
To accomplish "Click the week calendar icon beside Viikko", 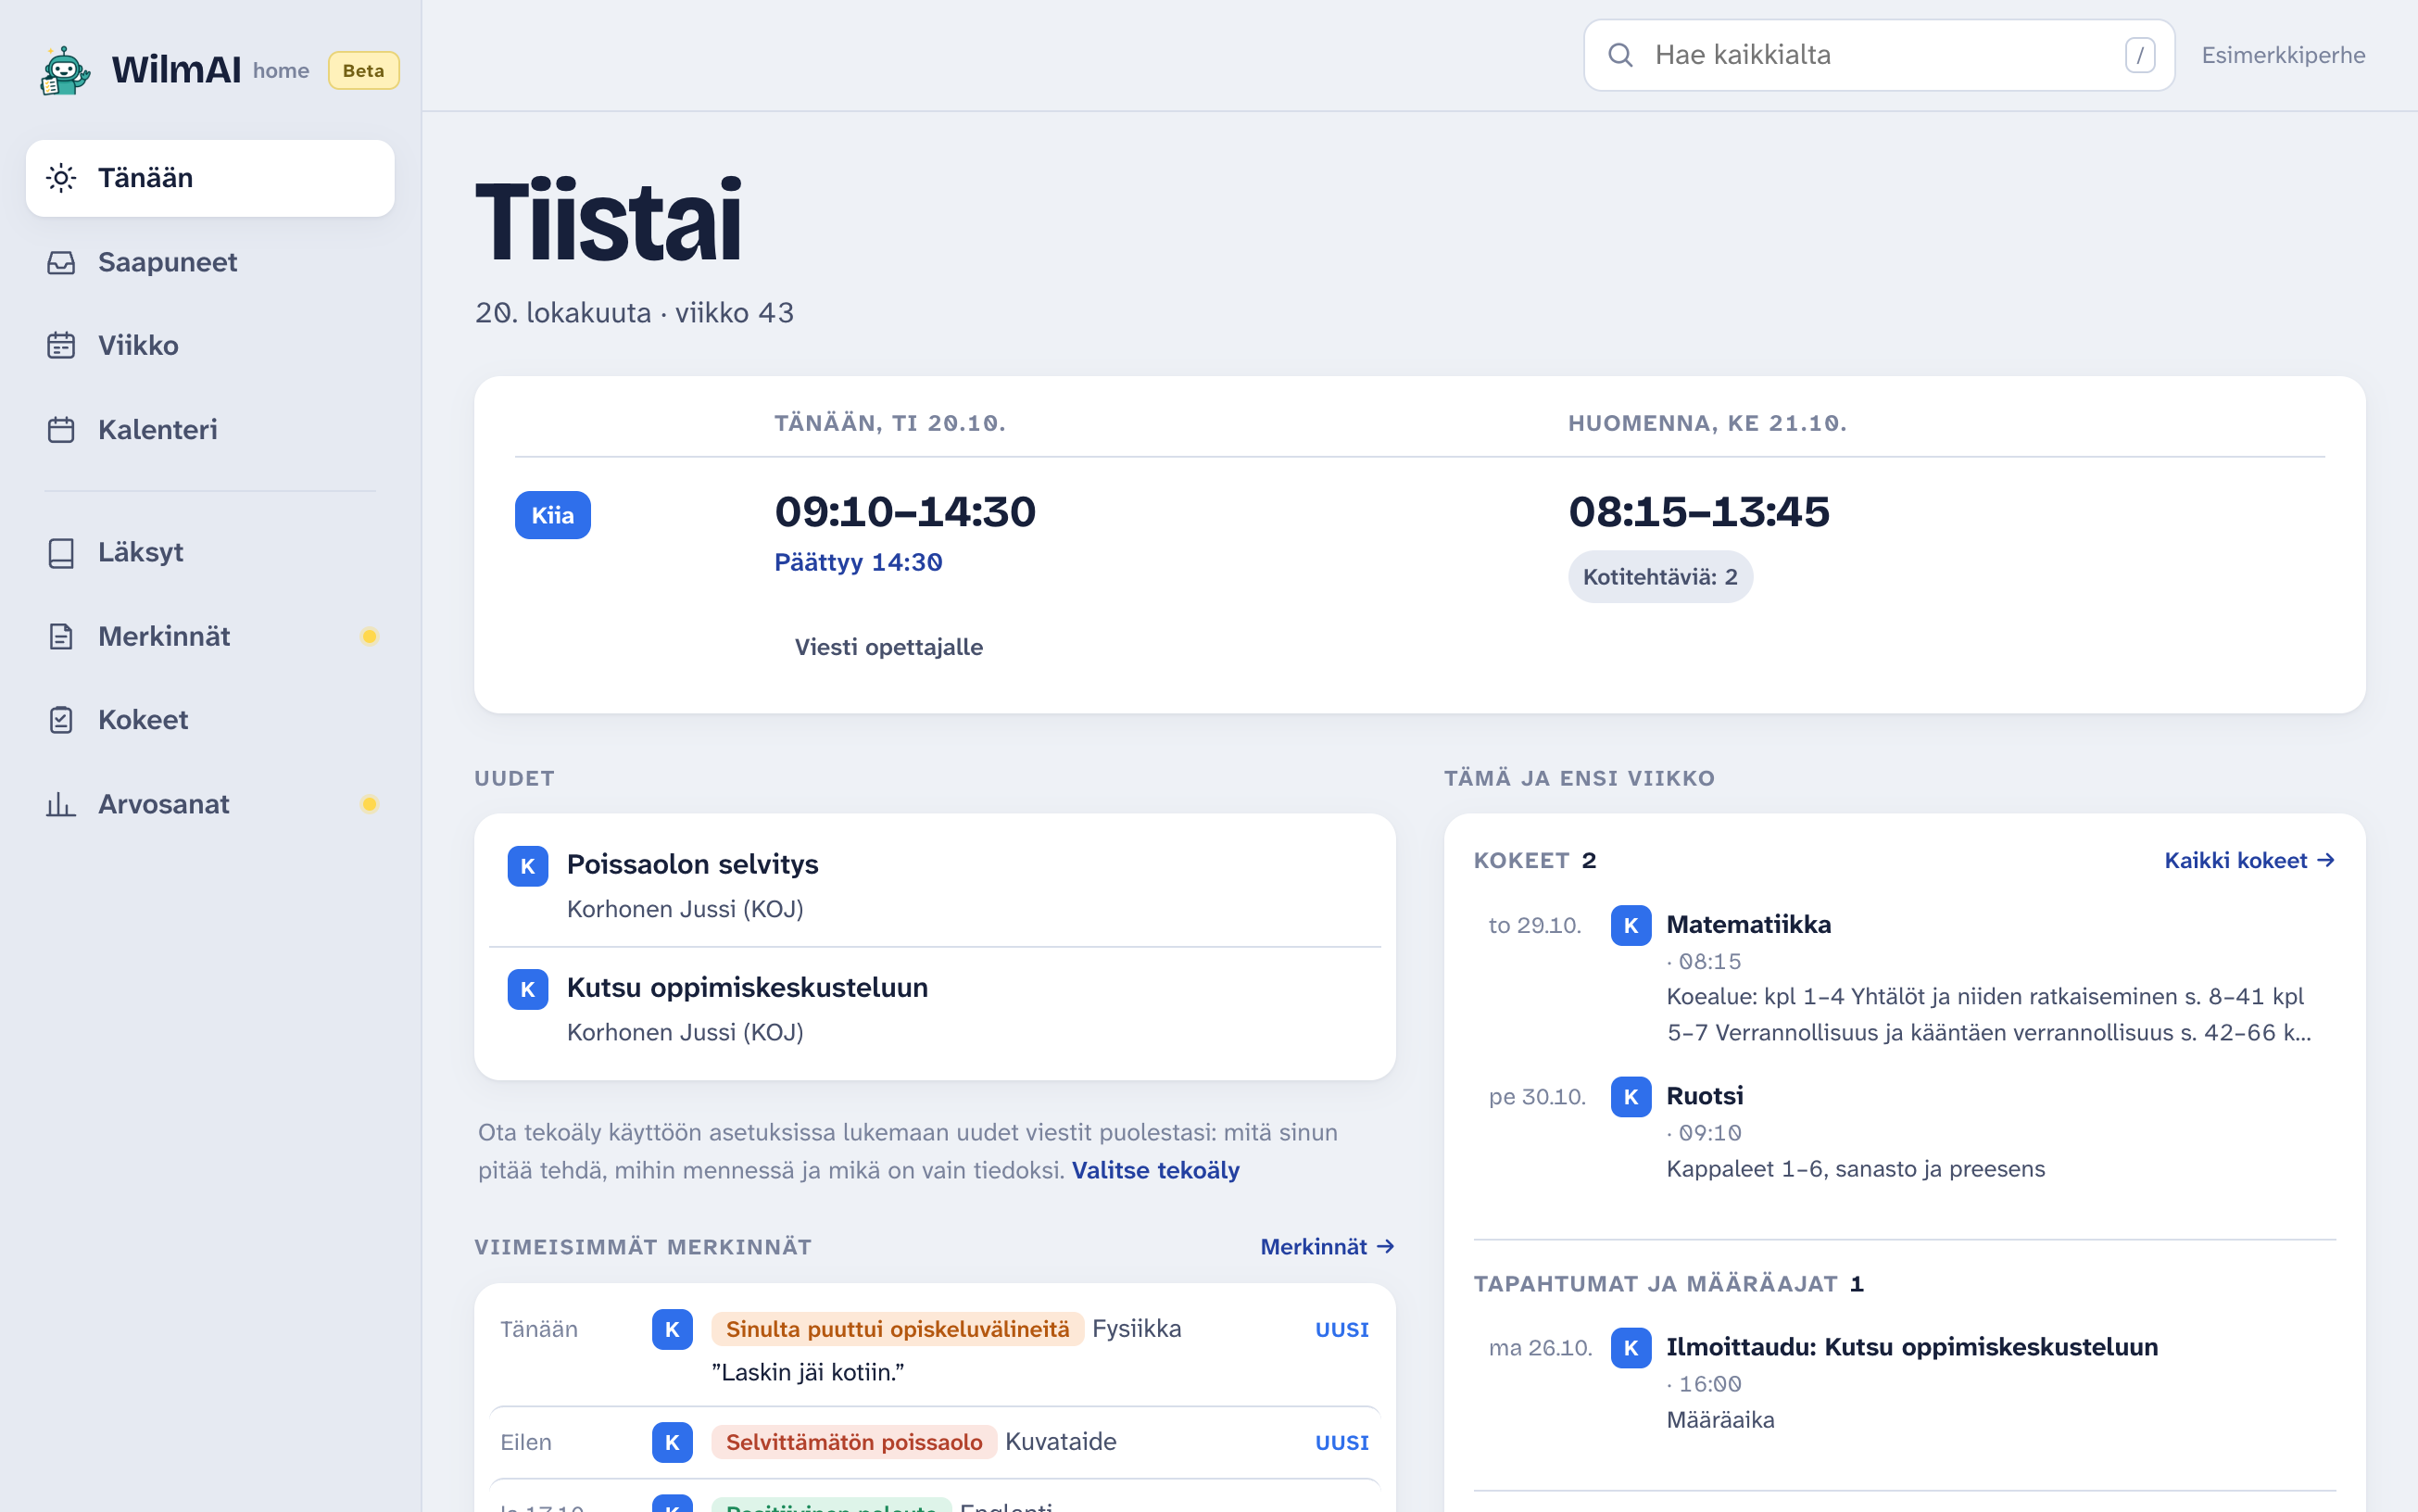I will tap(61, 345).
